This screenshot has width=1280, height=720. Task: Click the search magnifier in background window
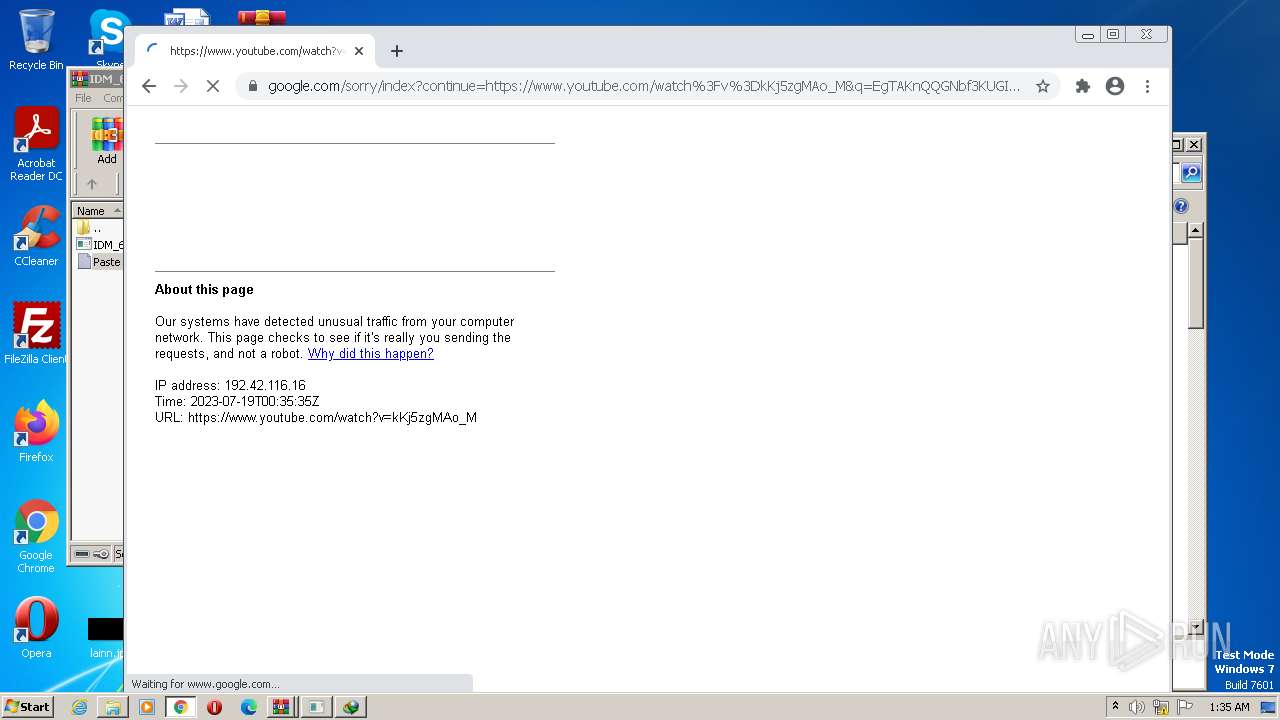(1190, 173)
